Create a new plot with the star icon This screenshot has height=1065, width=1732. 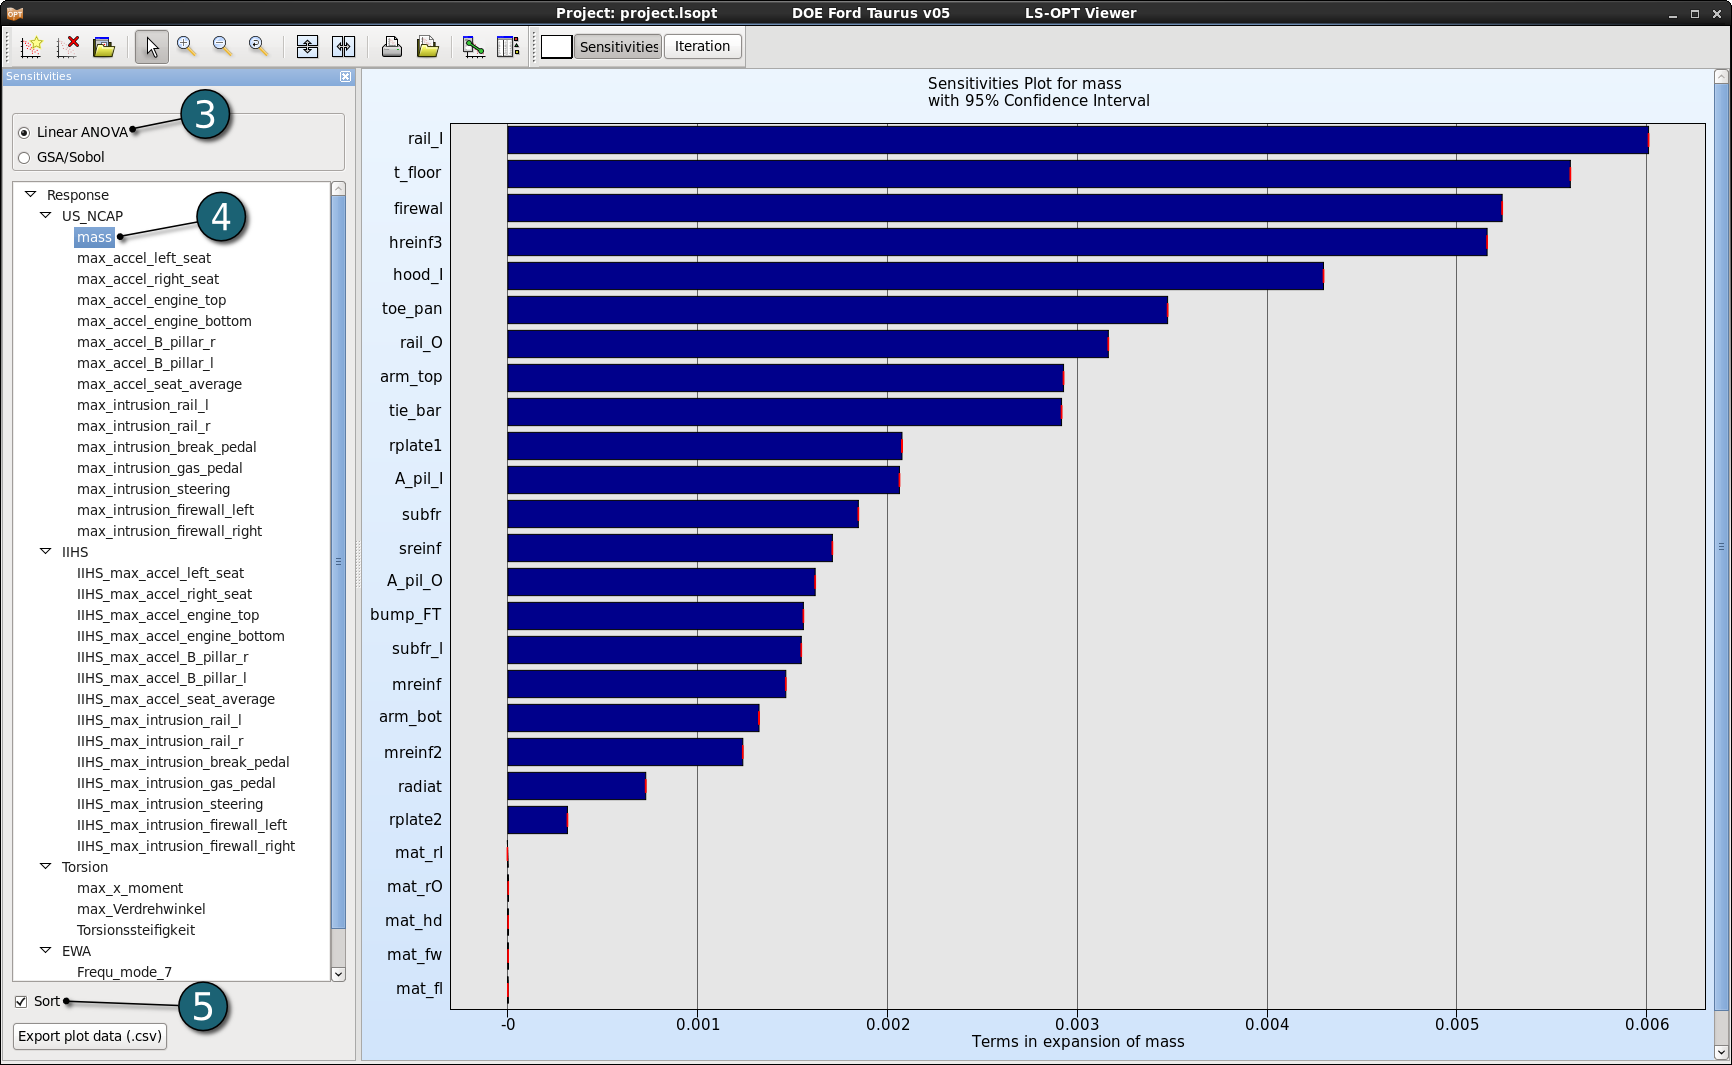tap(32, 46)
